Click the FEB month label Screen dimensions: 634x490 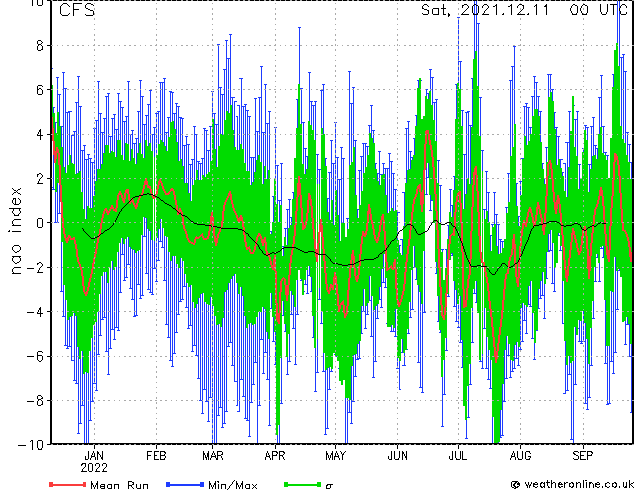tap(156, 456)
